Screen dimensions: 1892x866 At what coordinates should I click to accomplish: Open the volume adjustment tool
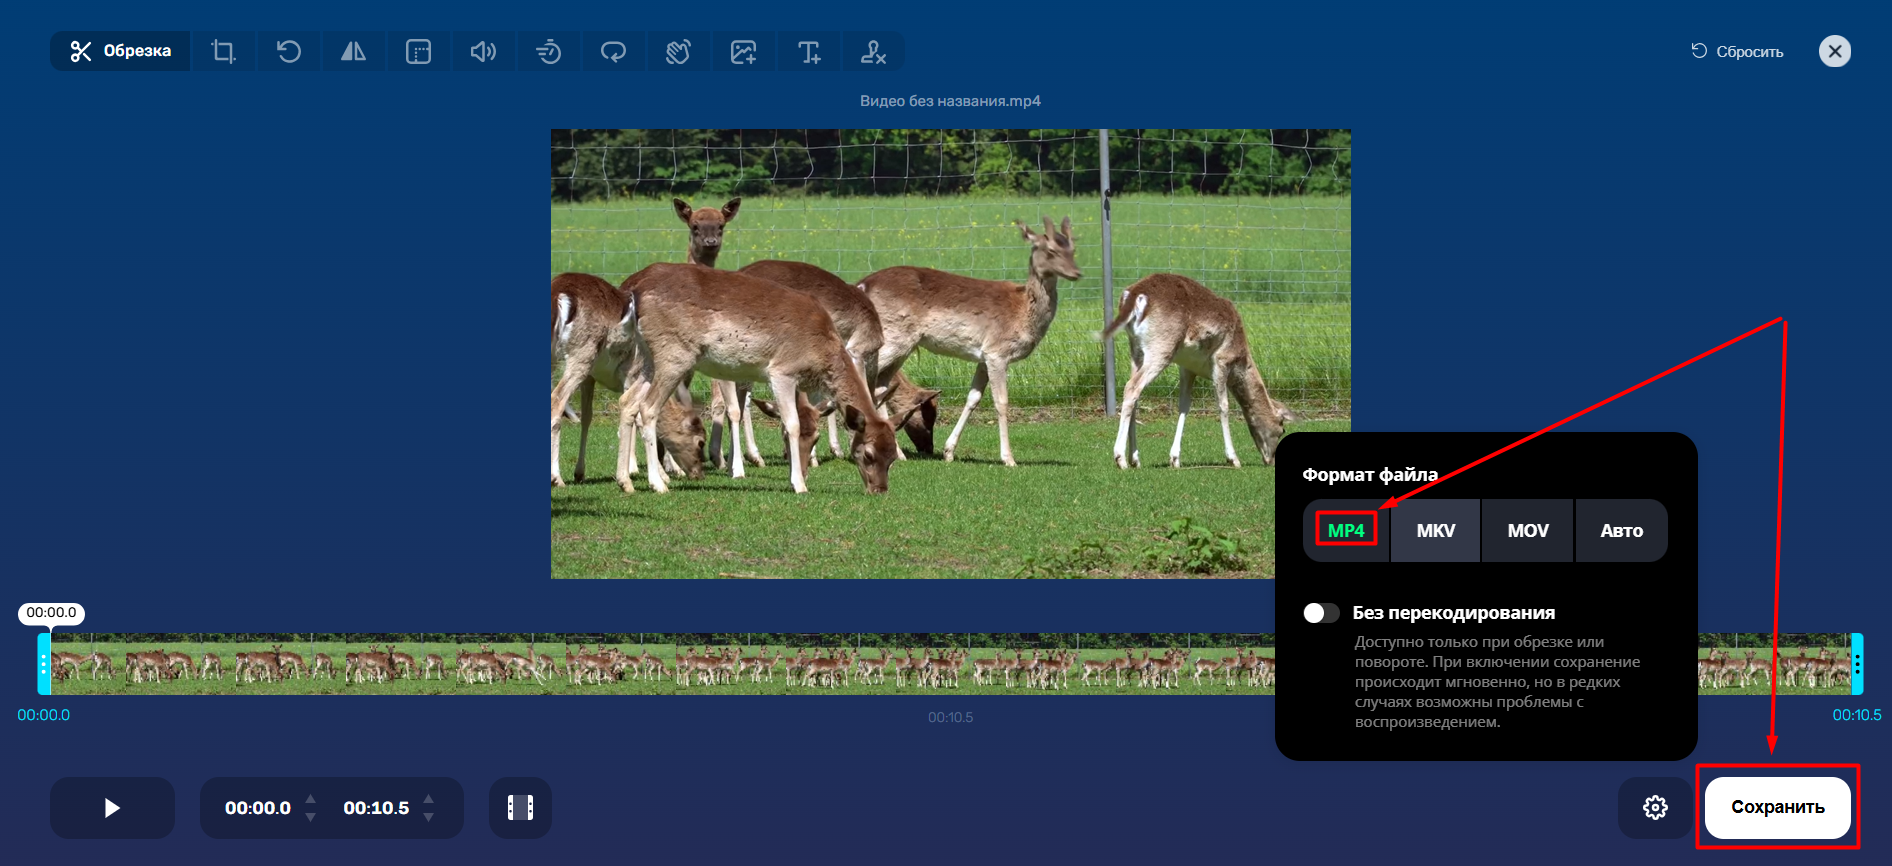coord(483,51)
